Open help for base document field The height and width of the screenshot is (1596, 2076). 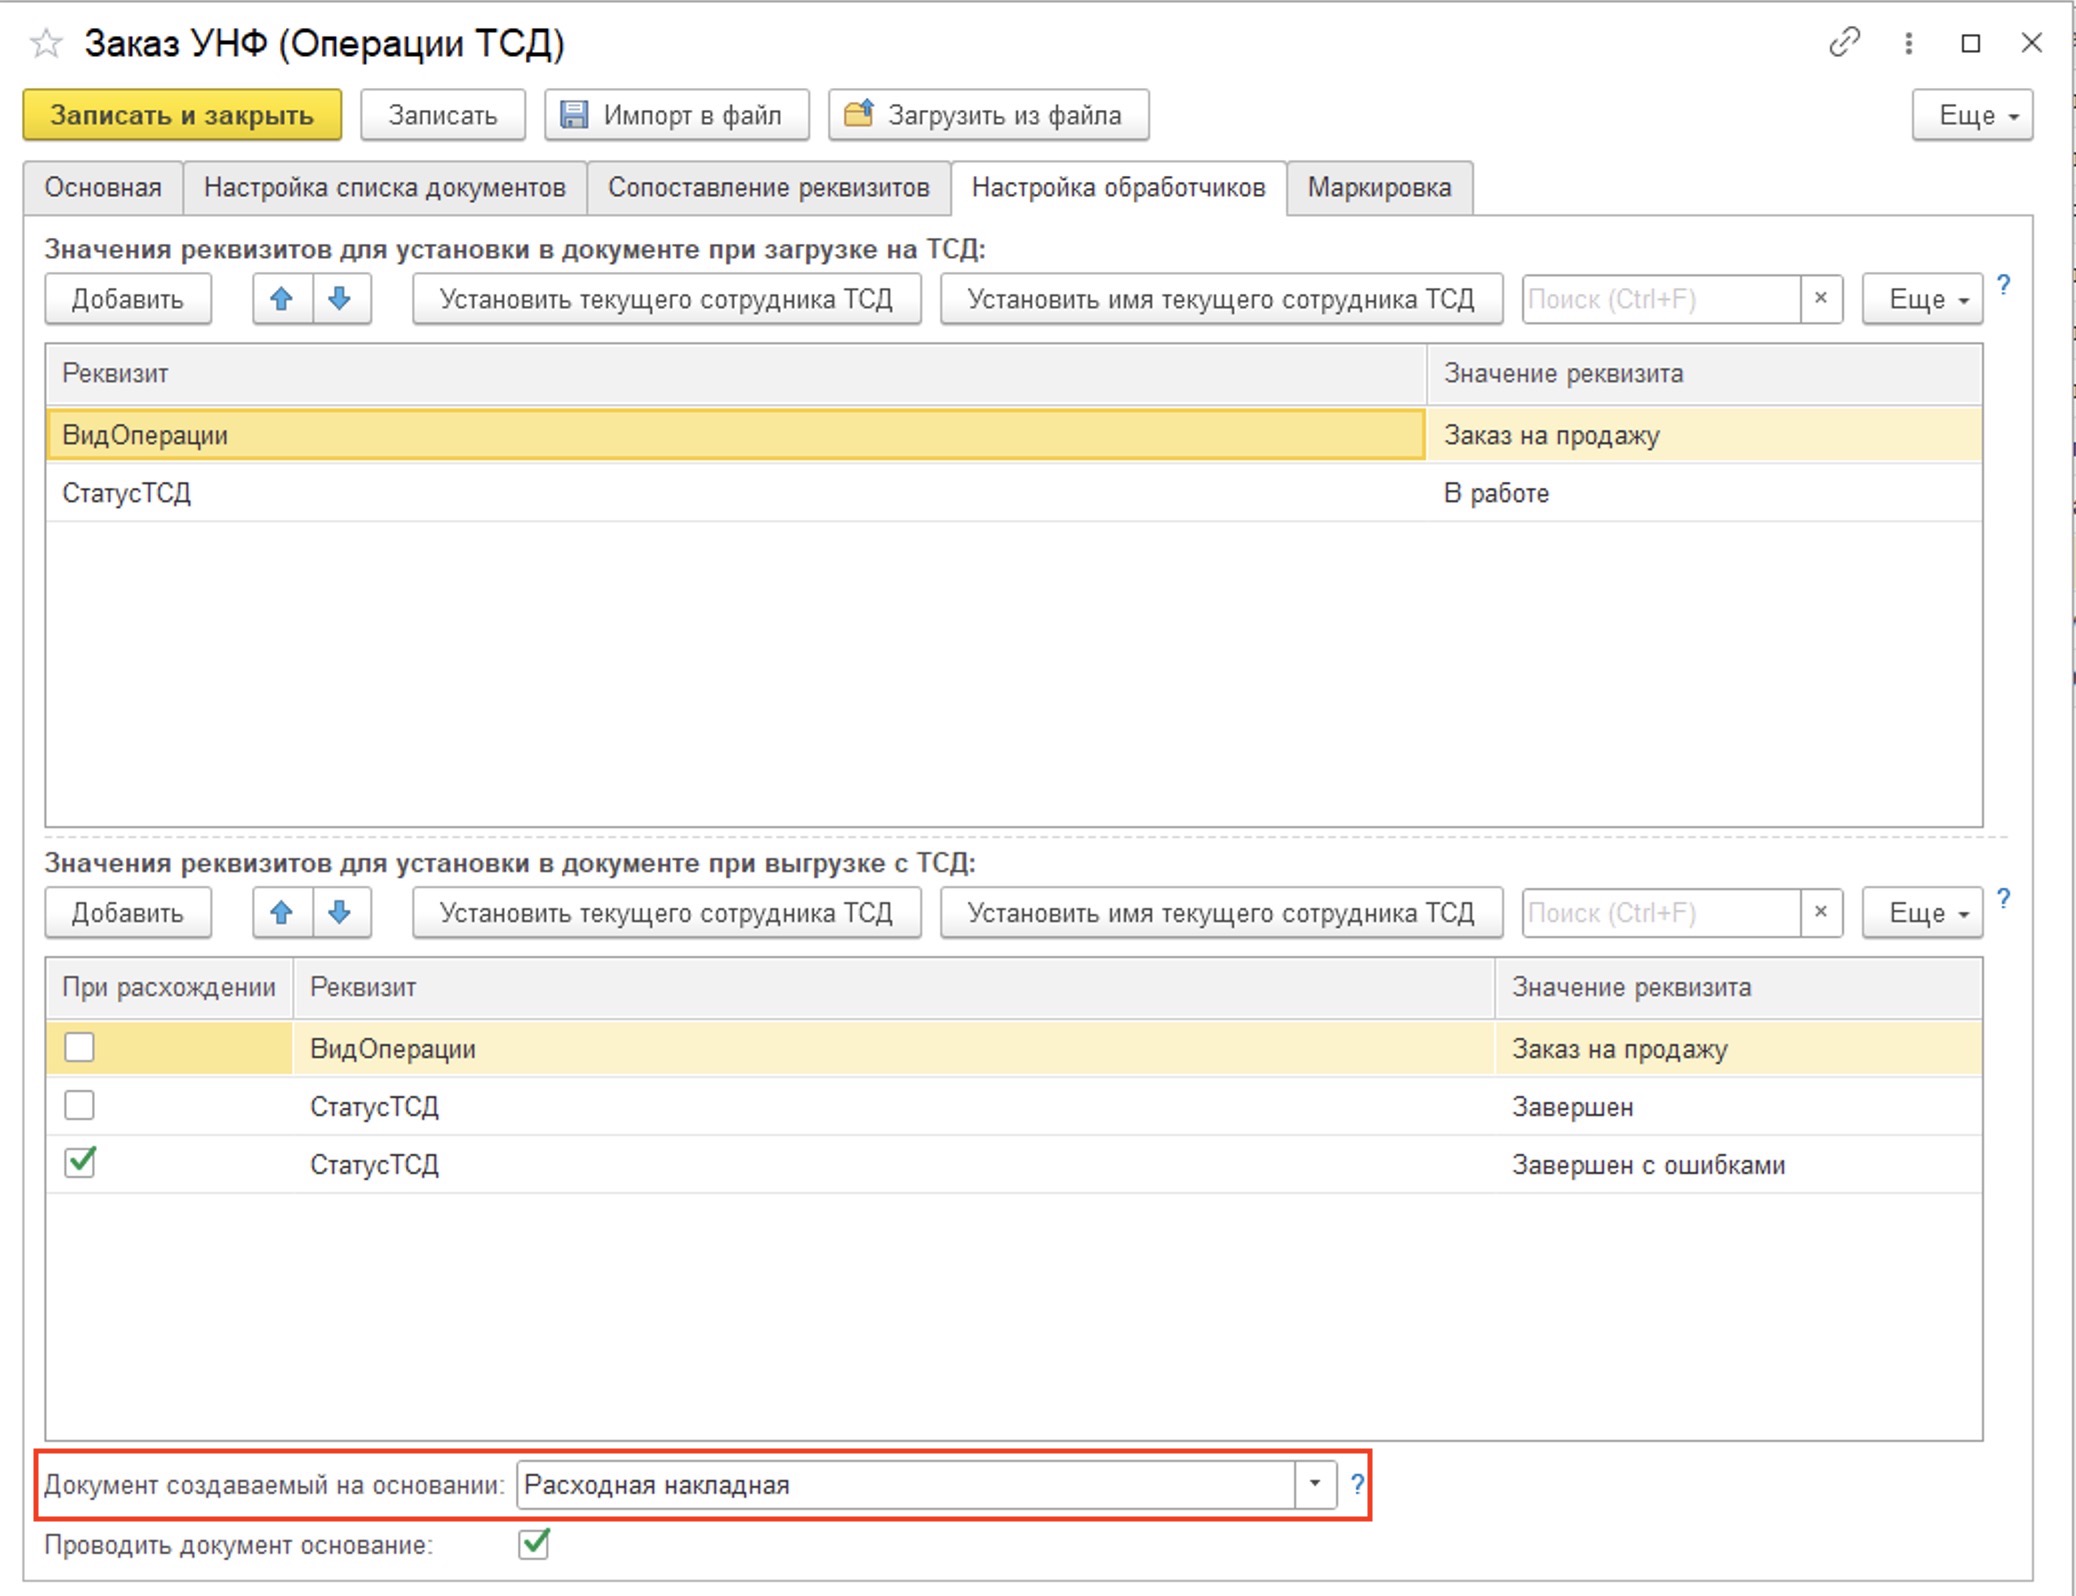1357,1485
